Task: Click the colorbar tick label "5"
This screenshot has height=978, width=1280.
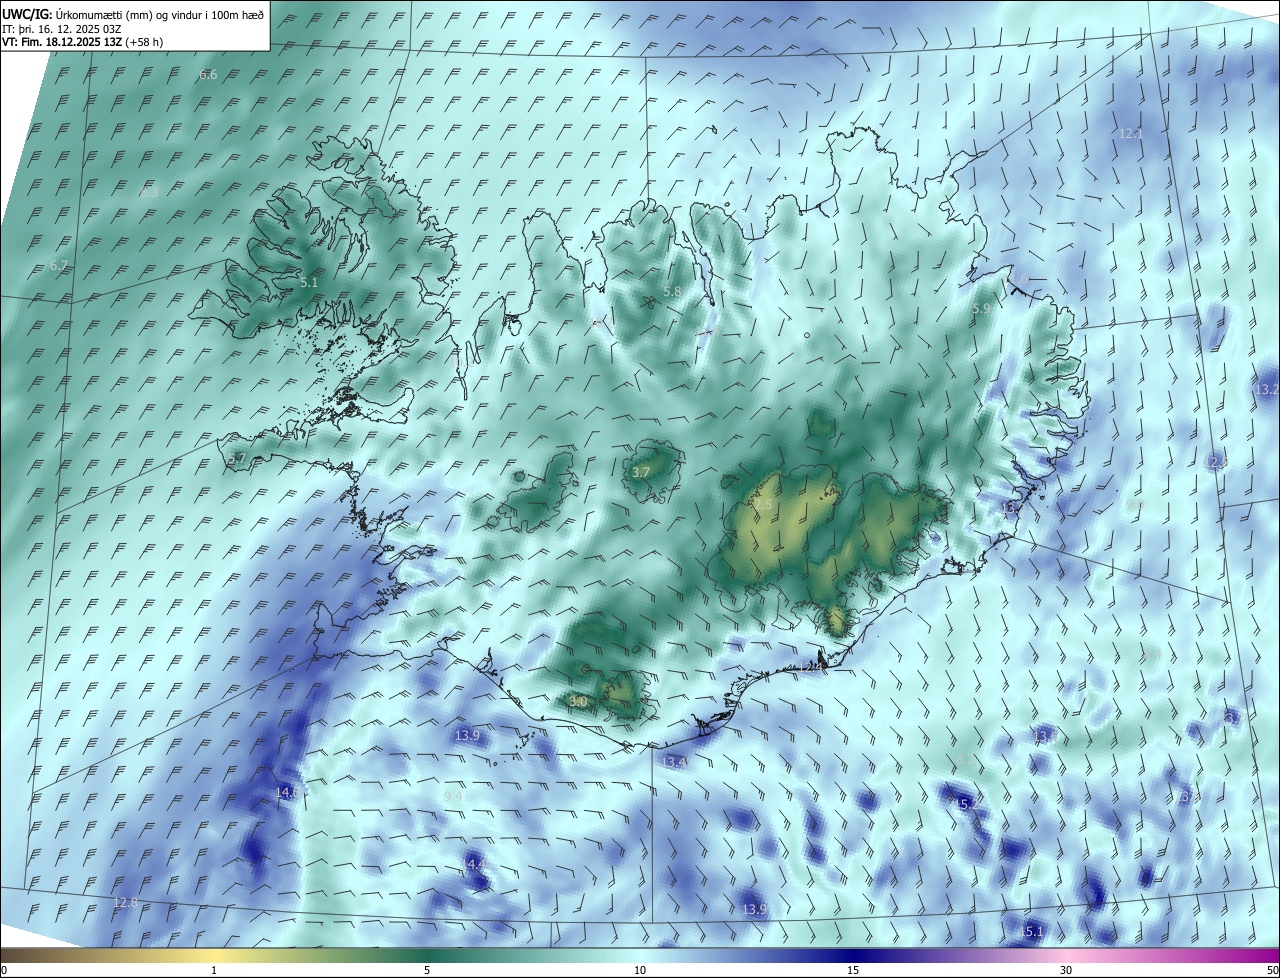Action: point(427,970)
